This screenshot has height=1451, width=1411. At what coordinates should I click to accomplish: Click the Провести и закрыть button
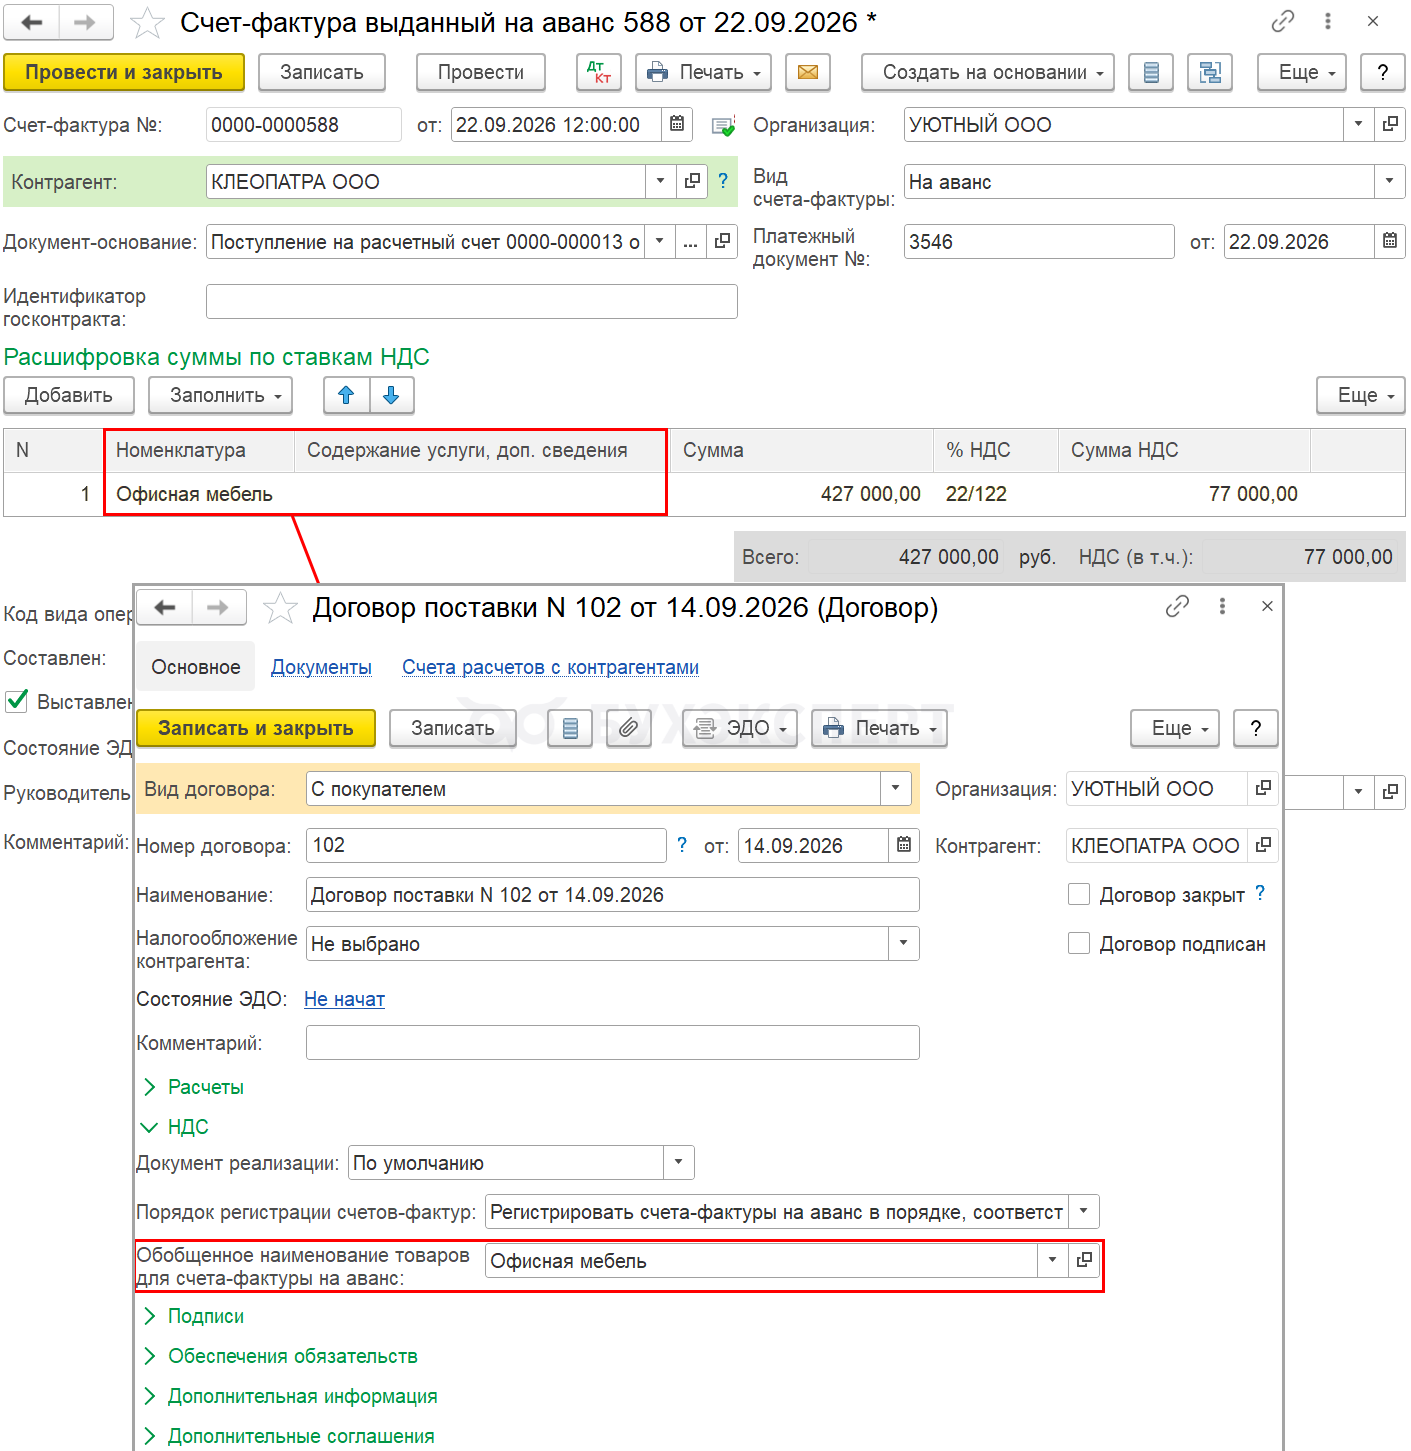point(124,72)
